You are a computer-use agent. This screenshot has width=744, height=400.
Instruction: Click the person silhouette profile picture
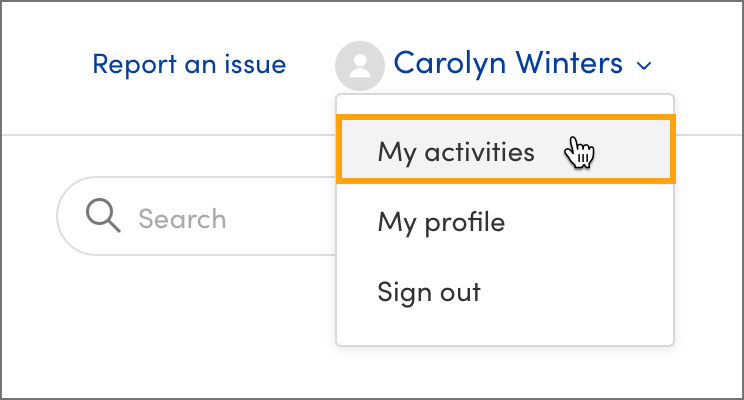coord(360,66)
